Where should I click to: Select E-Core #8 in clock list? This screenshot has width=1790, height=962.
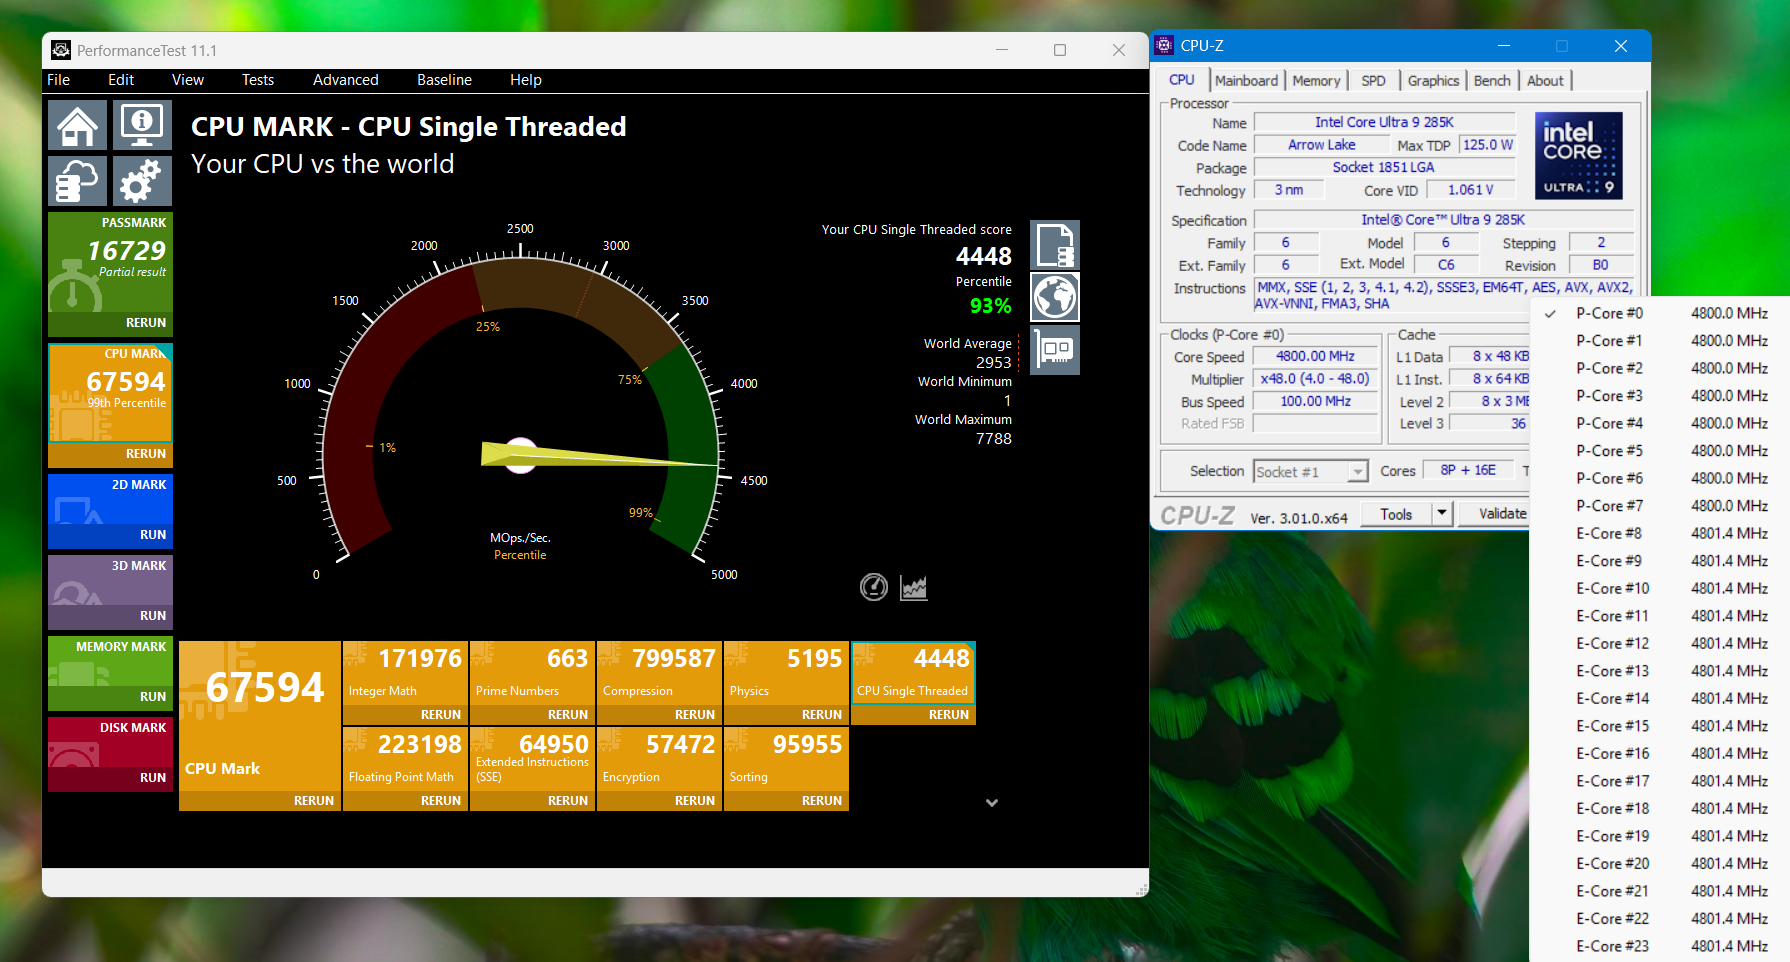(x=1659, y=534)
